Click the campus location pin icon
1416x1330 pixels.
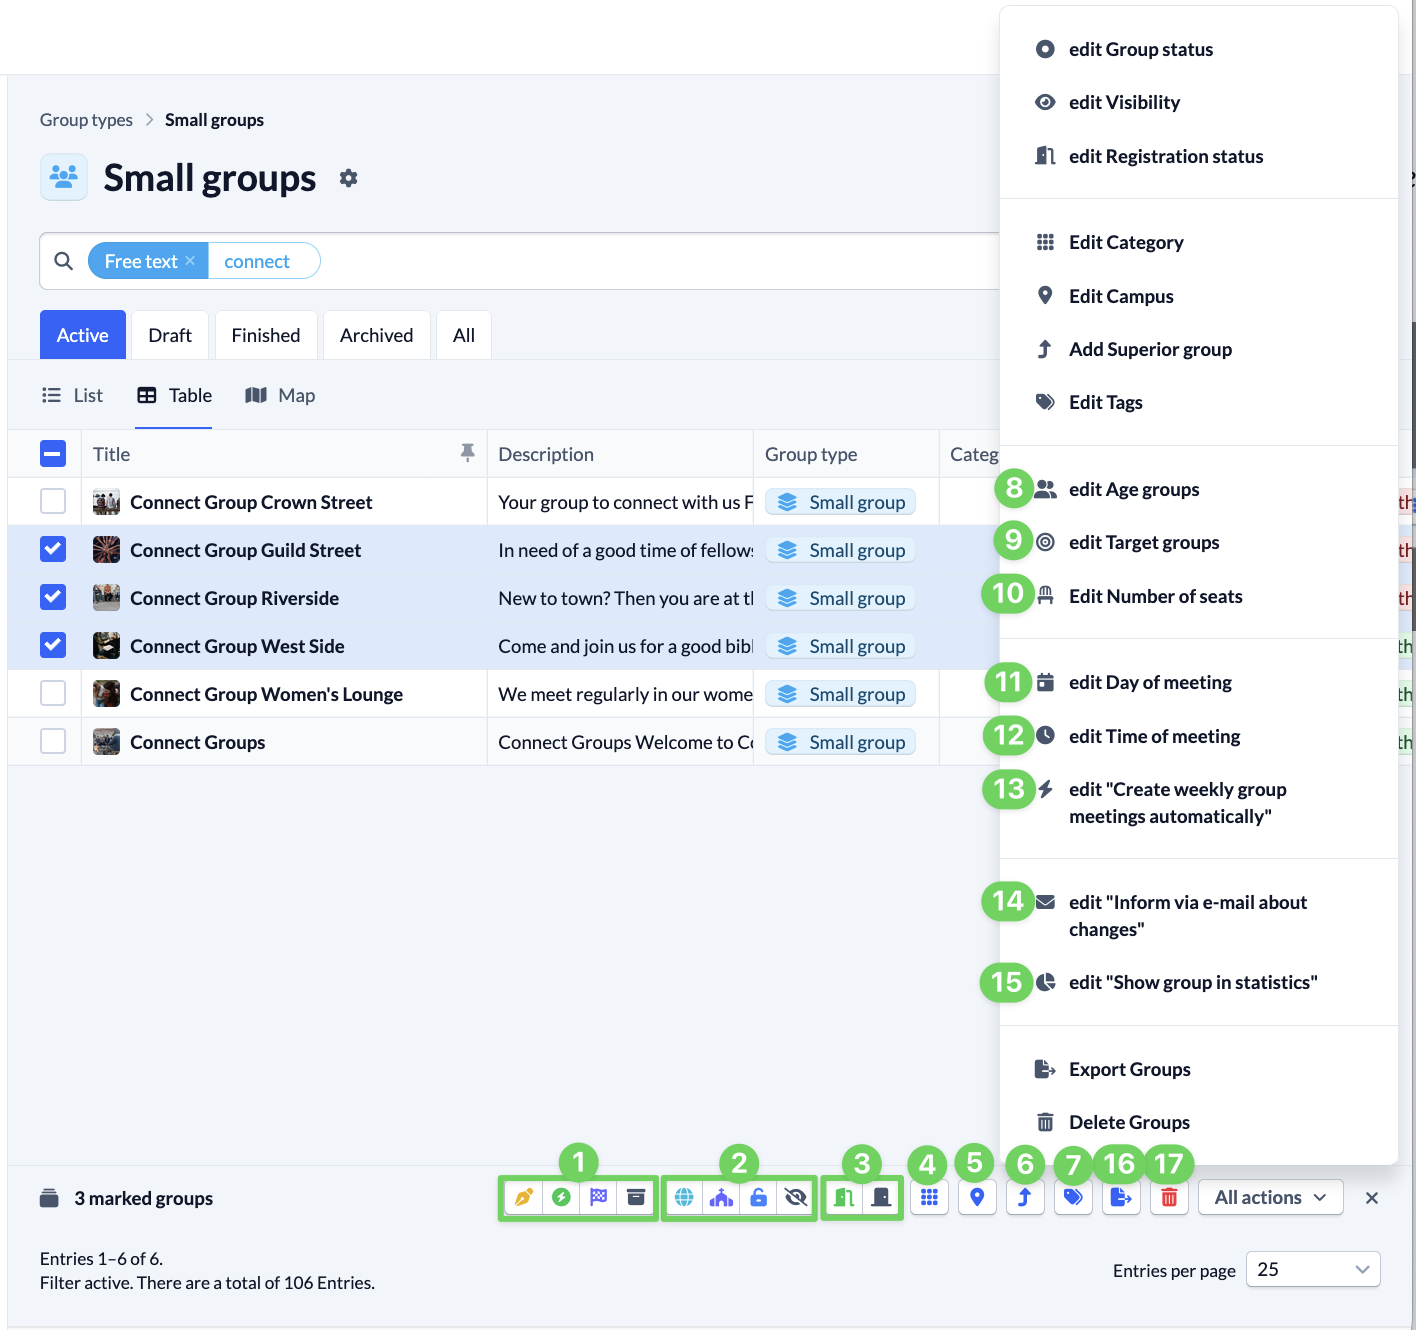click(x=977, y=1198)
